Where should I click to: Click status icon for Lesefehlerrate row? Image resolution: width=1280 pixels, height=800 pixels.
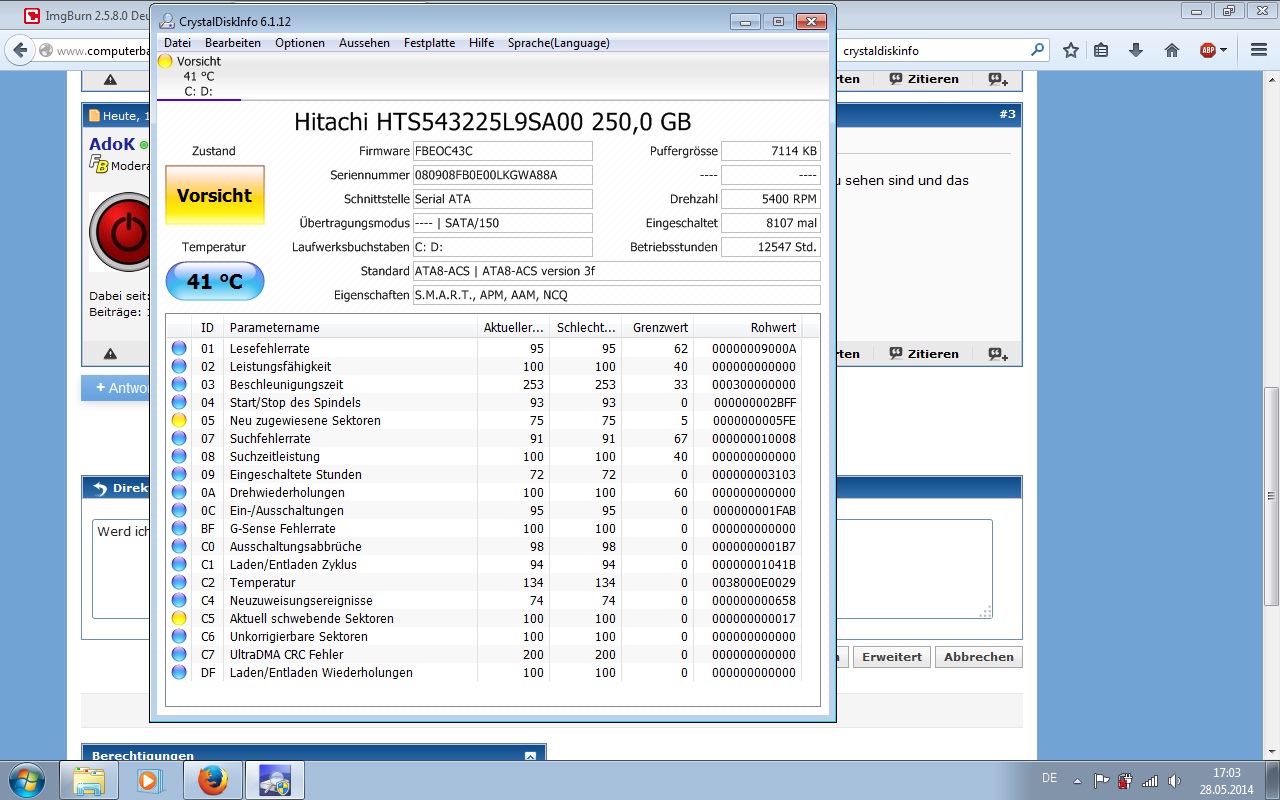[179, 348]
